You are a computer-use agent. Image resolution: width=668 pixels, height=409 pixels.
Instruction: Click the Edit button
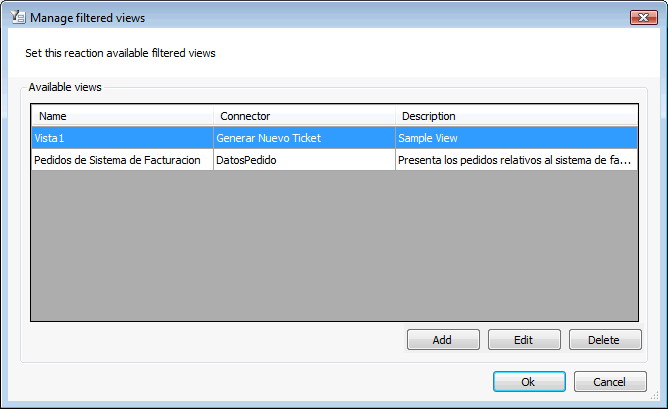pyautogui.click(x=524, y=340)
